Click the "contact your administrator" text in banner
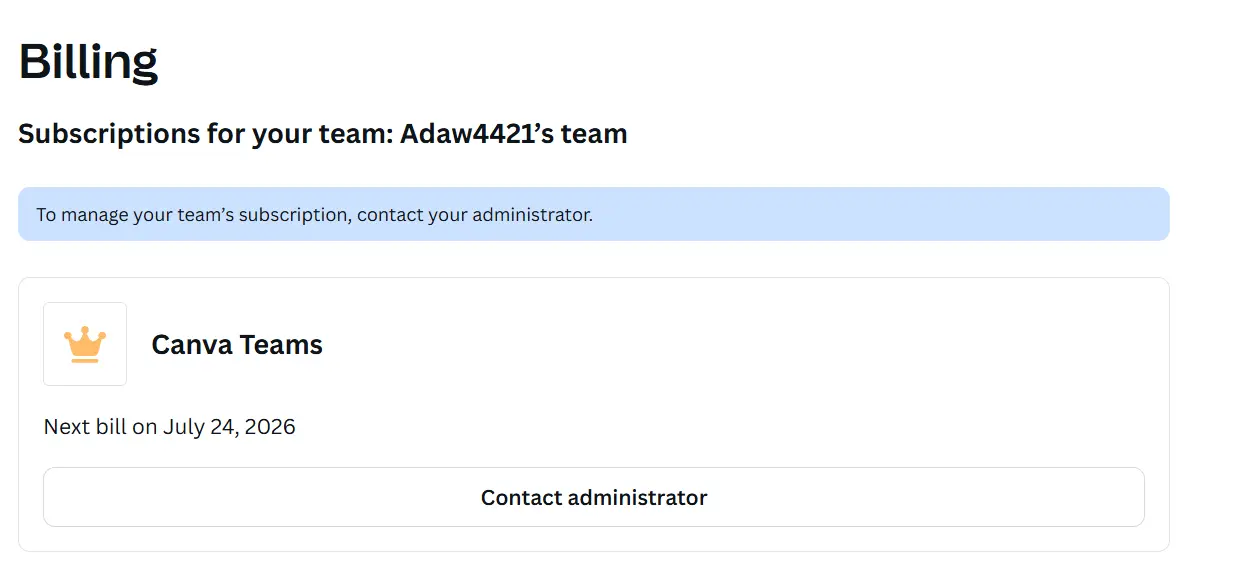This screenshot has height=579, width=1257. click(x=475, y=215)
